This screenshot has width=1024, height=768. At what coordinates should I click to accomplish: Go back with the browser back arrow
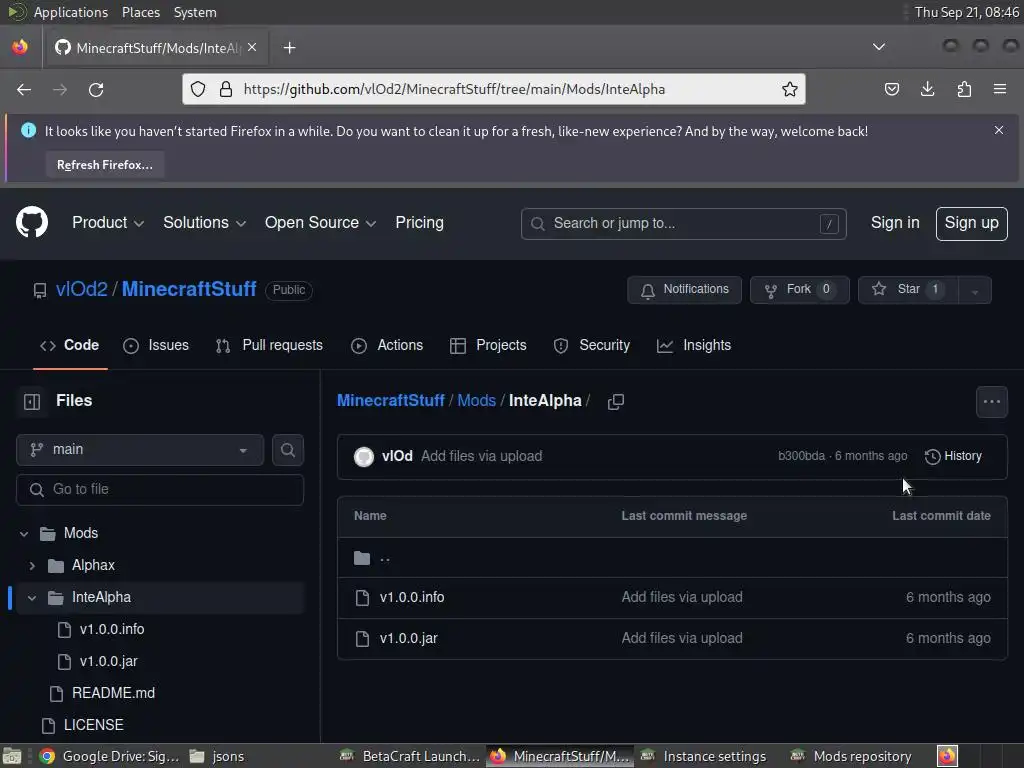coord(24,89)
